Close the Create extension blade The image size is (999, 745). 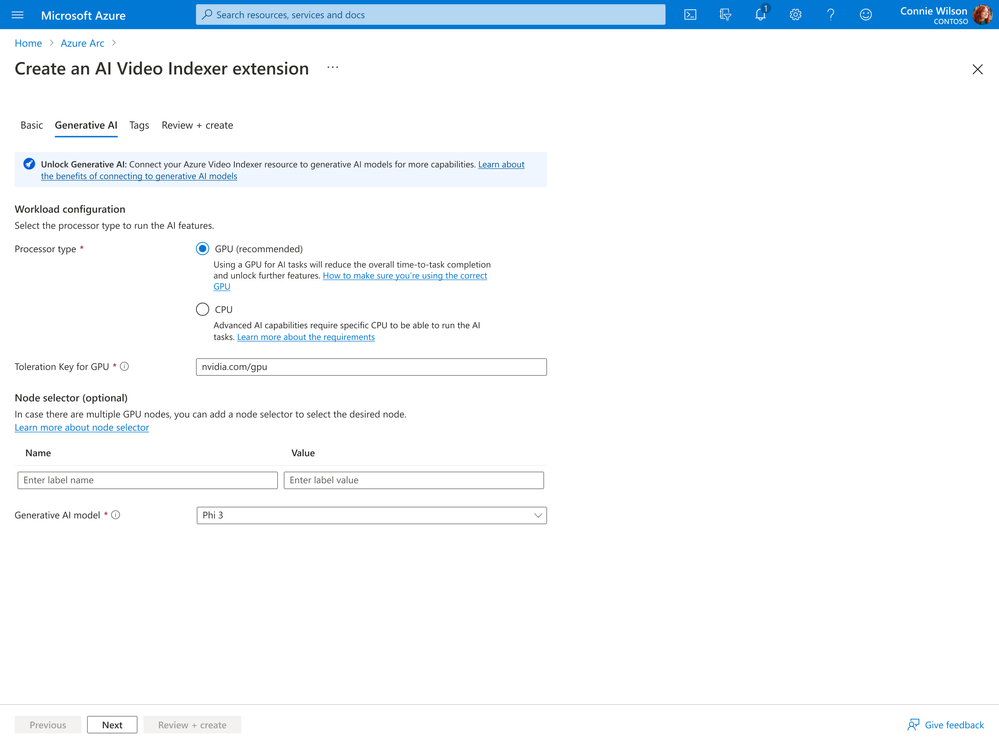(977, 69)
